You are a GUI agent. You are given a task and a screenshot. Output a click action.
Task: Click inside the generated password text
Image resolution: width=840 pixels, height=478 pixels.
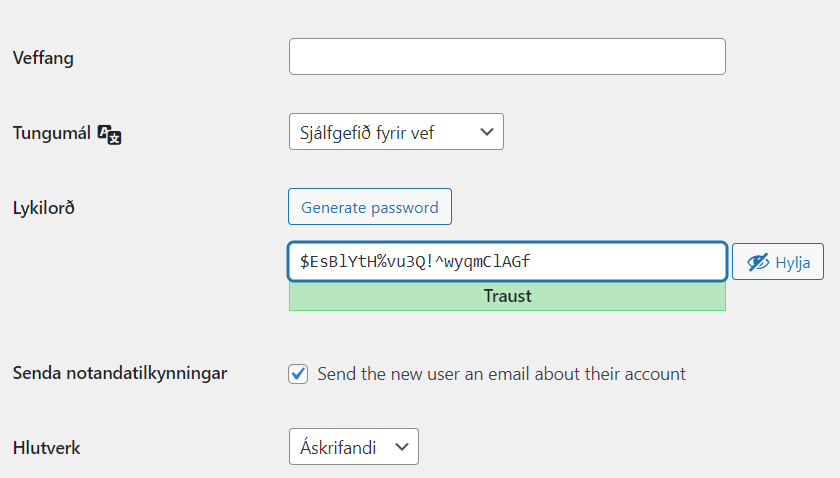pos(415,262)
